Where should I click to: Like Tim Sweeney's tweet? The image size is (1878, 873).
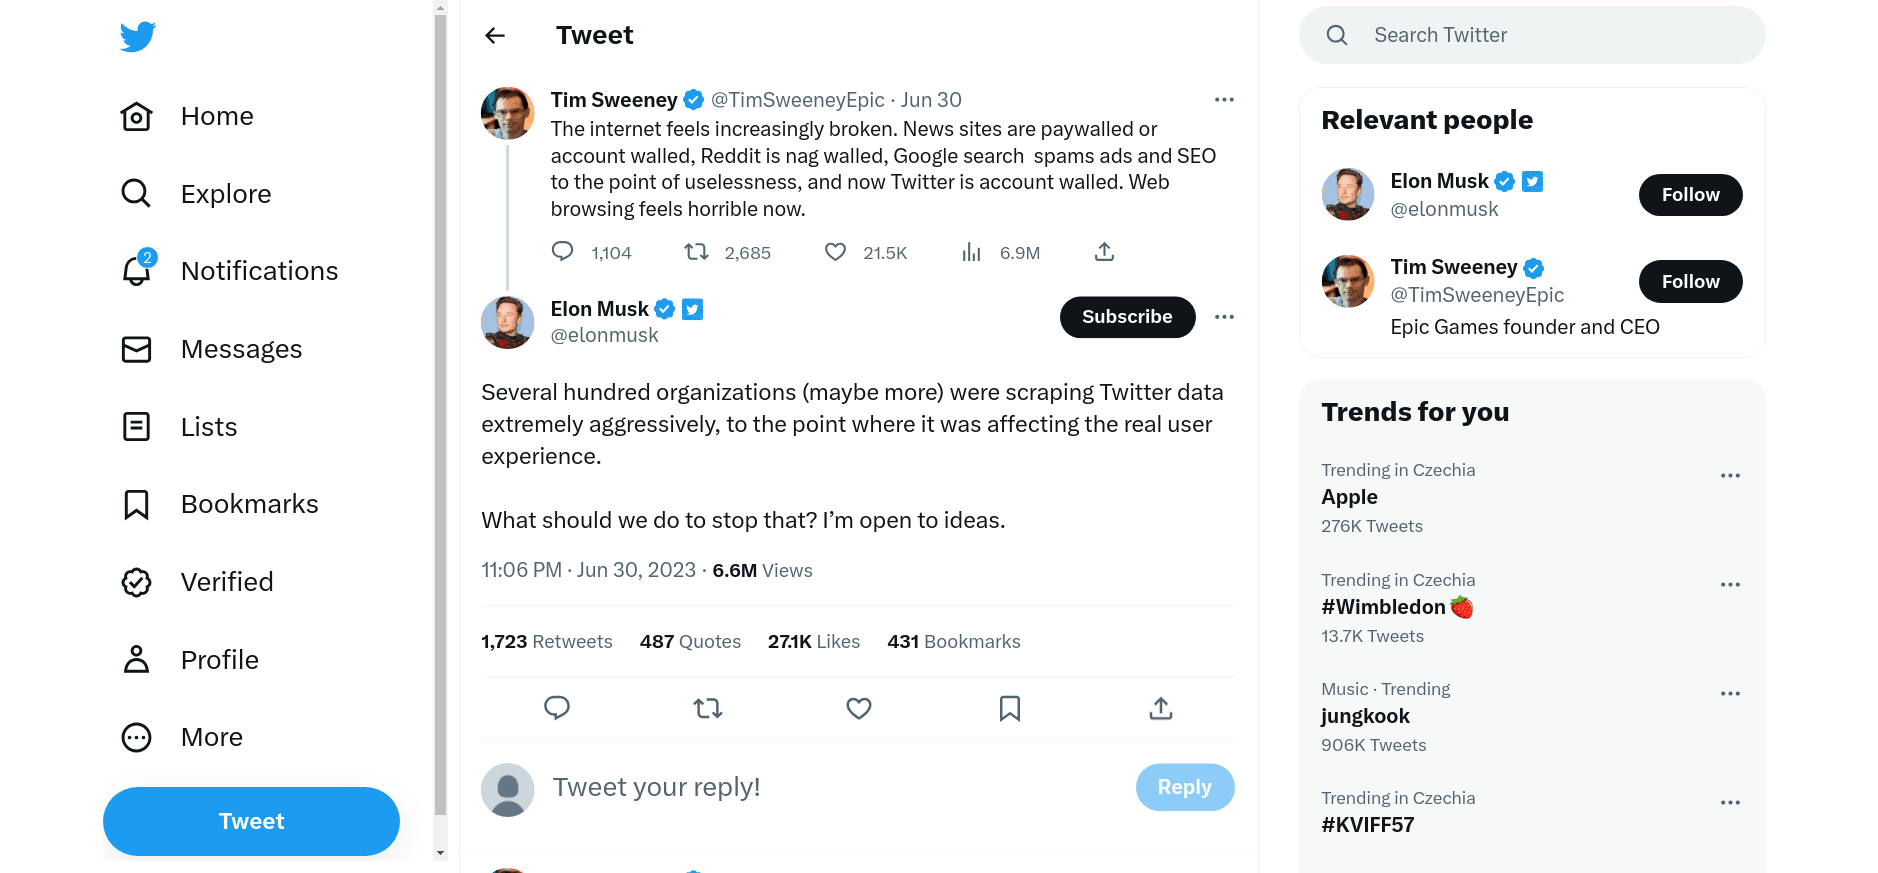click(x=835, y=252)
